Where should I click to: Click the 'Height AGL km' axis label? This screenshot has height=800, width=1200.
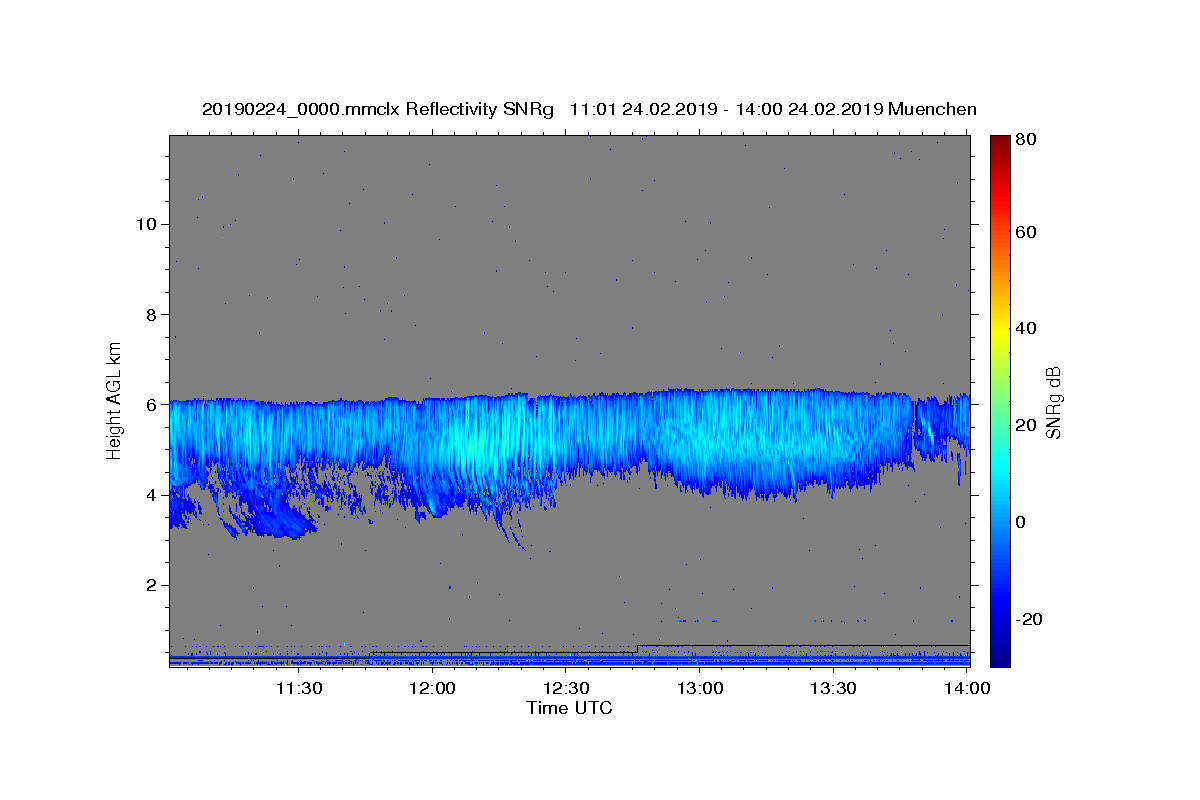[x=115, y=400]
